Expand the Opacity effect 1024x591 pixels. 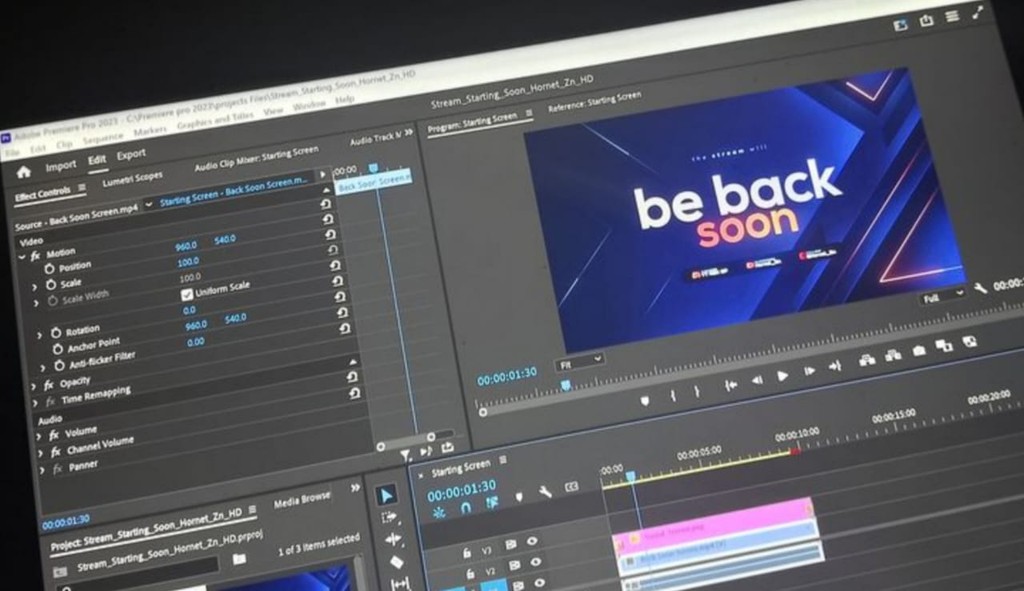pyautogui.click(x=33, y=387)
